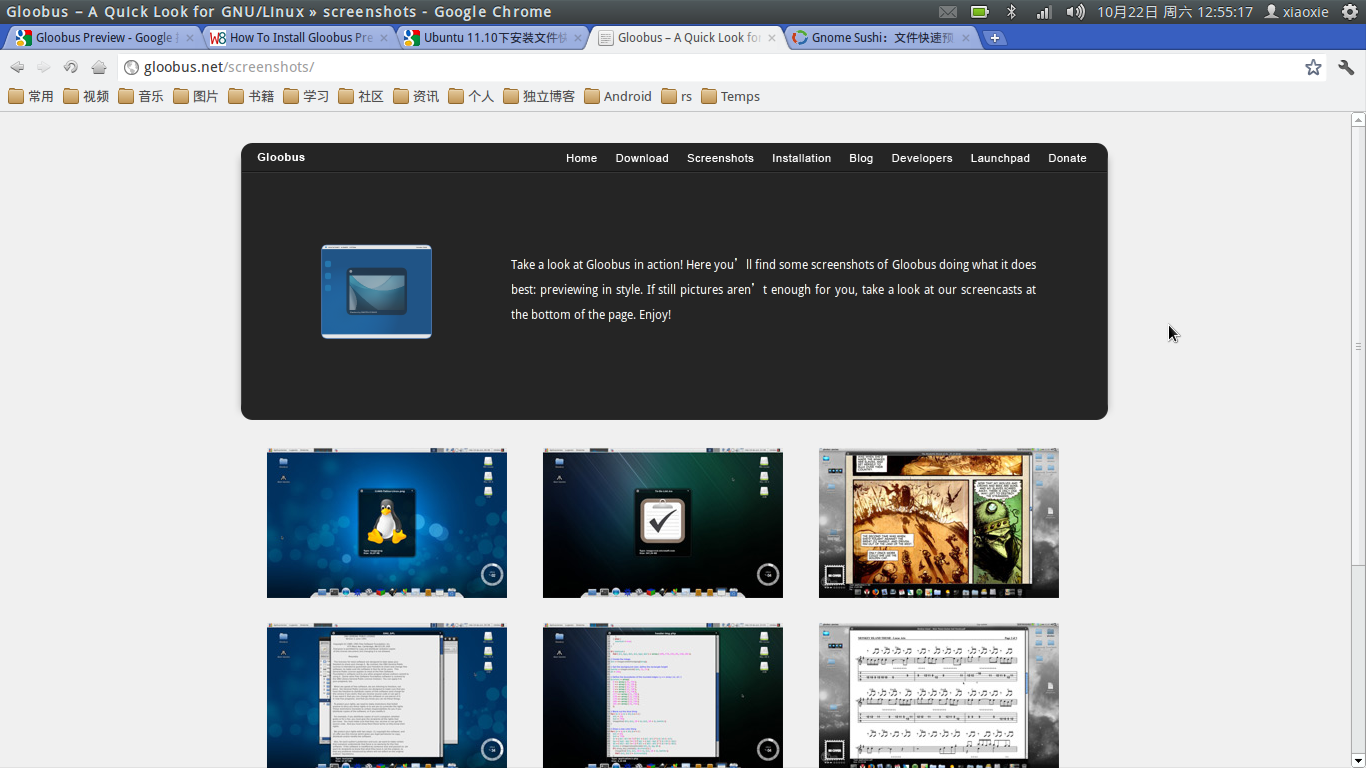The width and height of the screenshot is (1366, 768).
Task: Click the browser back arrow
Action: coord(17,67)
